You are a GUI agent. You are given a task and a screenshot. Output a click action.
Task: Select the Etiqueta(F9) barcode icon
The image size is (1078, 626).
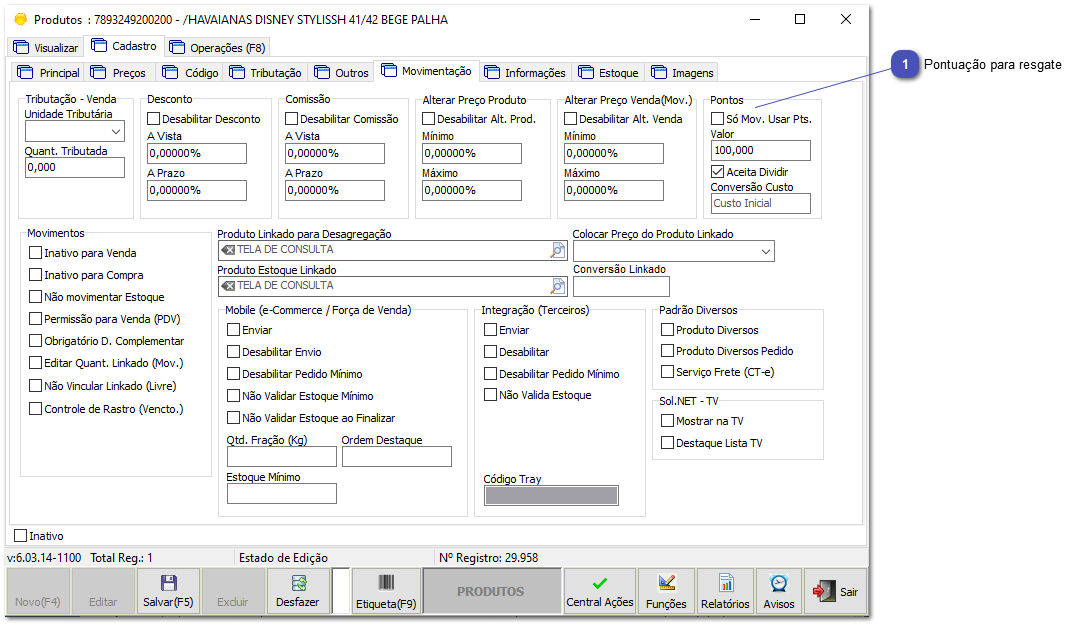[x=385, y=583]
